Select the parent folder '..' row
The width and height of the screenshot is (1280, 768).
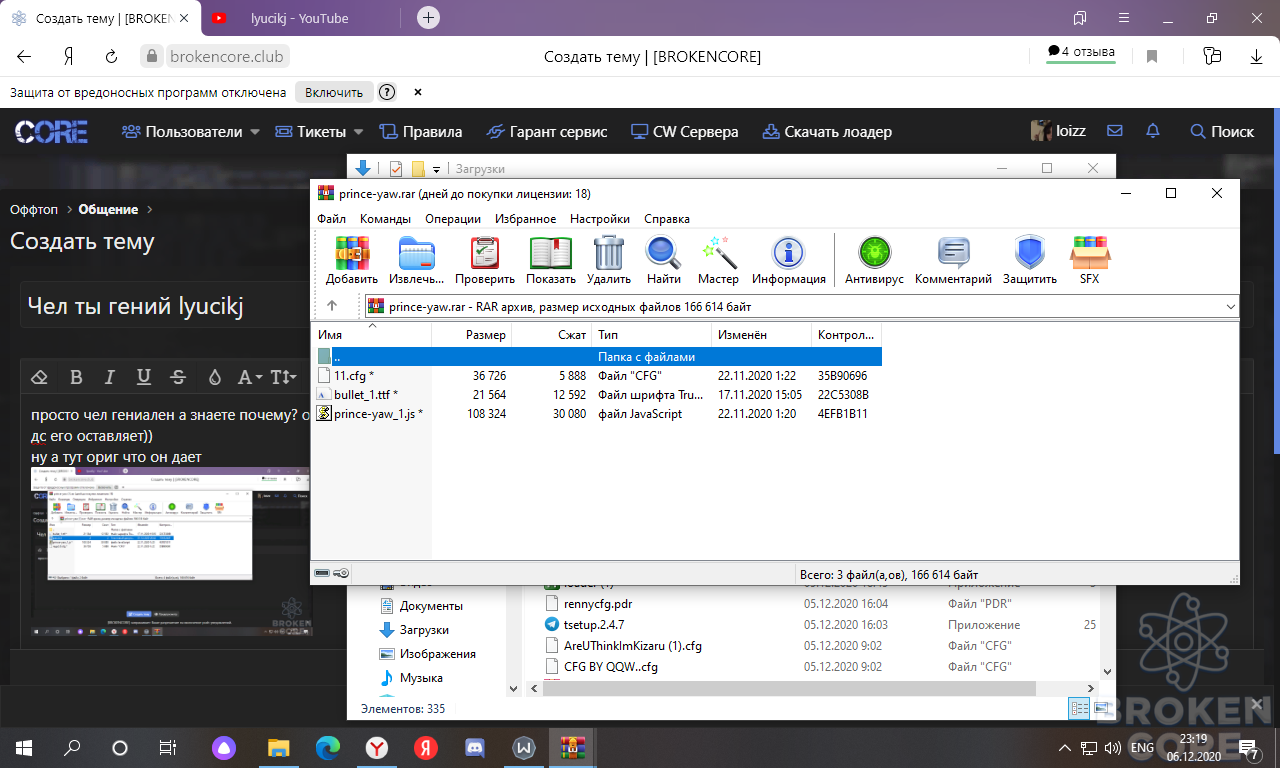tap(597, 356)
